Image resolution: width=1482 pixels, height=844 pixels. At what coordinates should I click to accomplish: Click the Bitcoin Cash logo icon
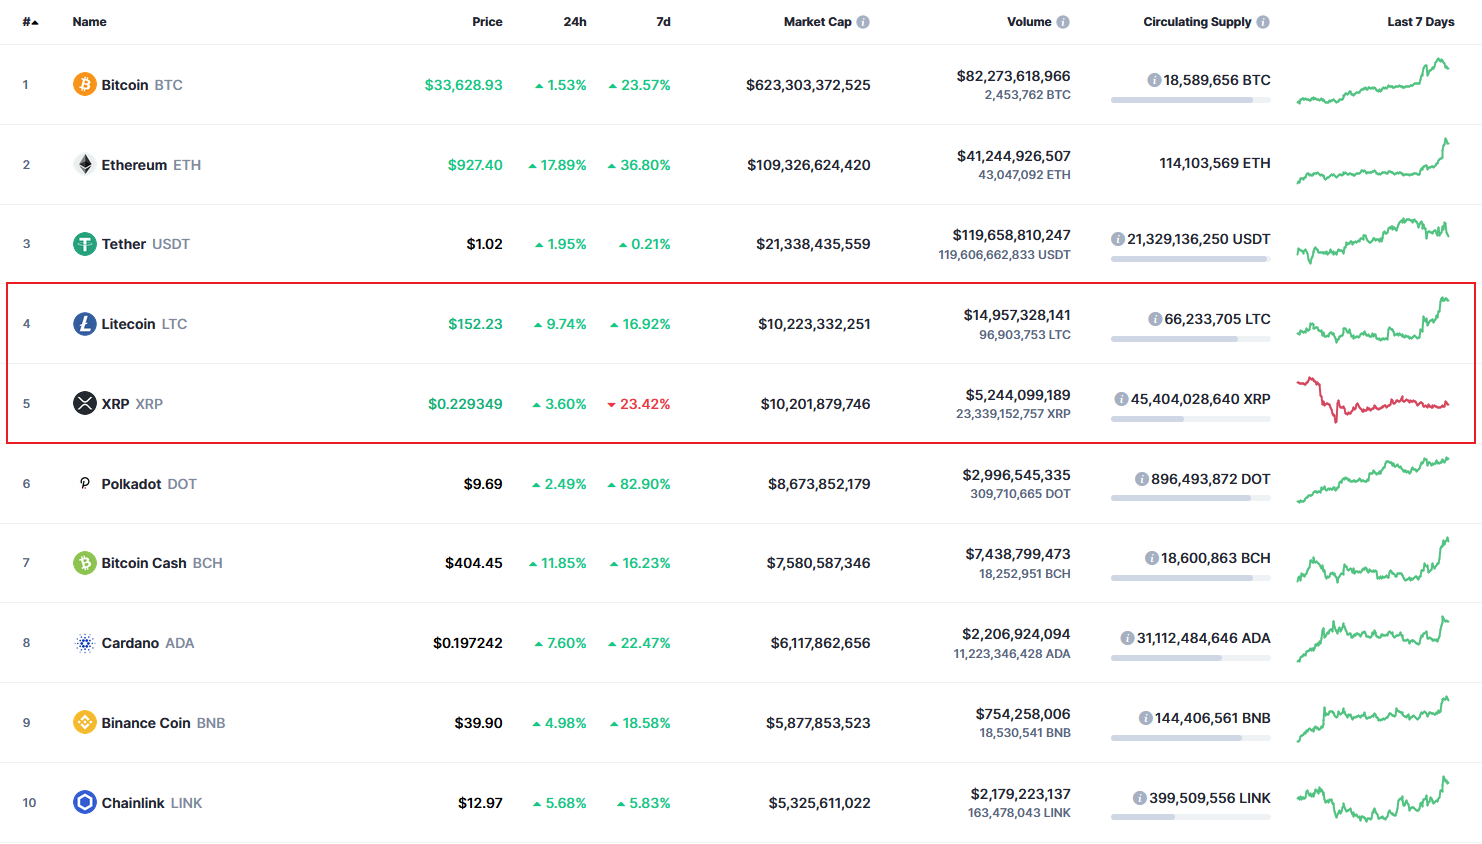85,563
